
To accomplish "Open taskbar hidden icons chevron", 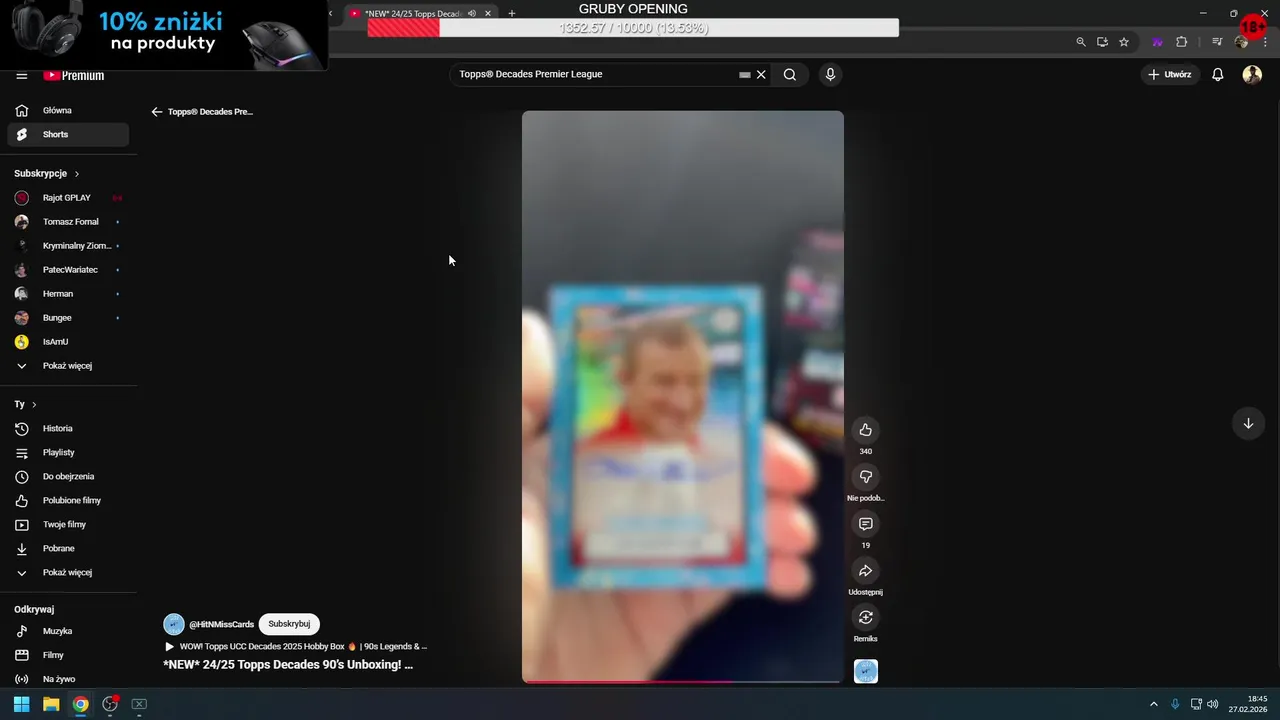I will [x=1153, y=704].
